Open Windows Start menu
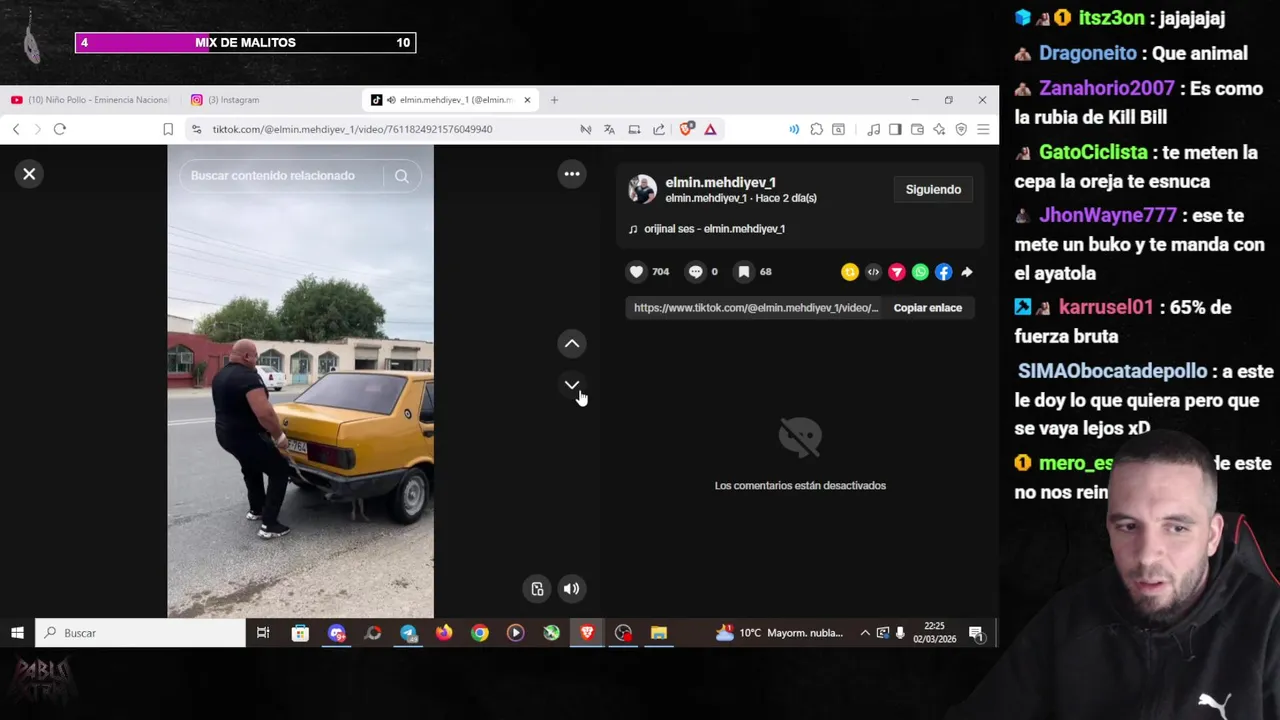This screenshot has width=1280, height=720. (17, 633)
